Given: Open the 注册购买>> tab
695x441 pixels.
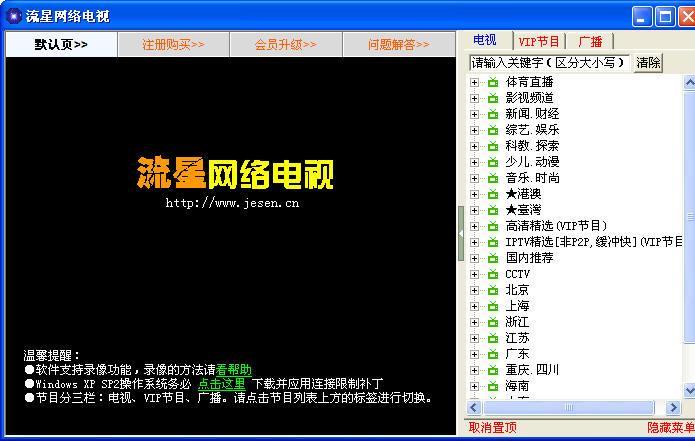Looking at the screenshot, I should [173, 44].
